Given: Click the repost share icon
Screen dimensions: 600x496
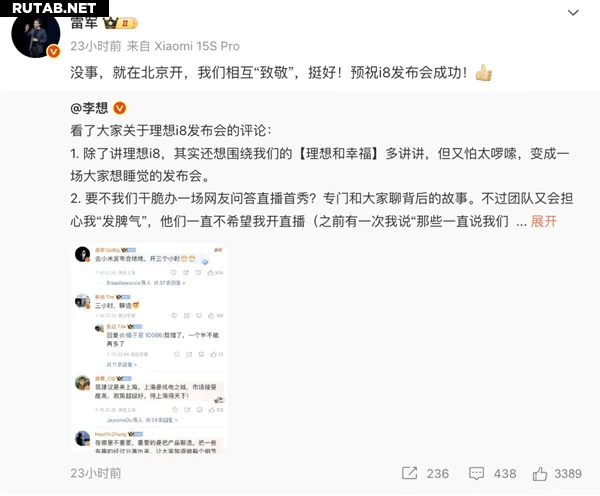Looking at the screenshot, I should coord(409,473).
